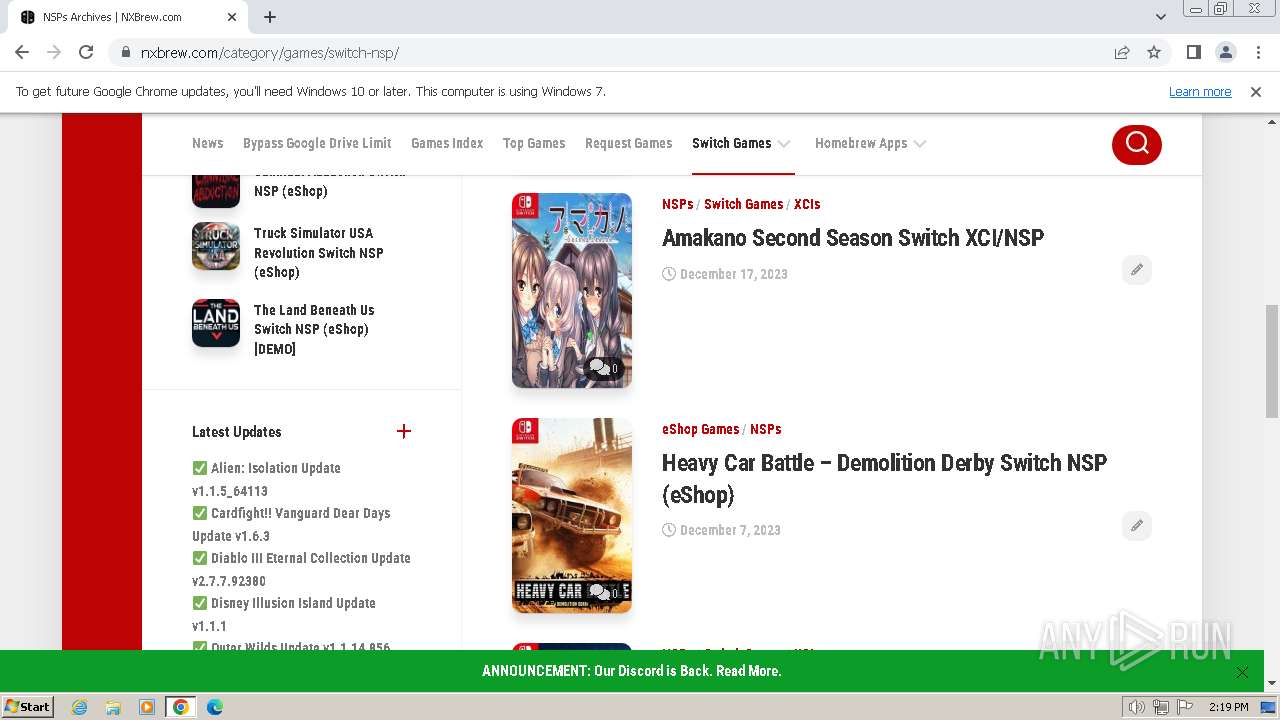Toggle the Chrome side panel icon
Viewport: 1280px width, 720px height.
click(1193, 52)
